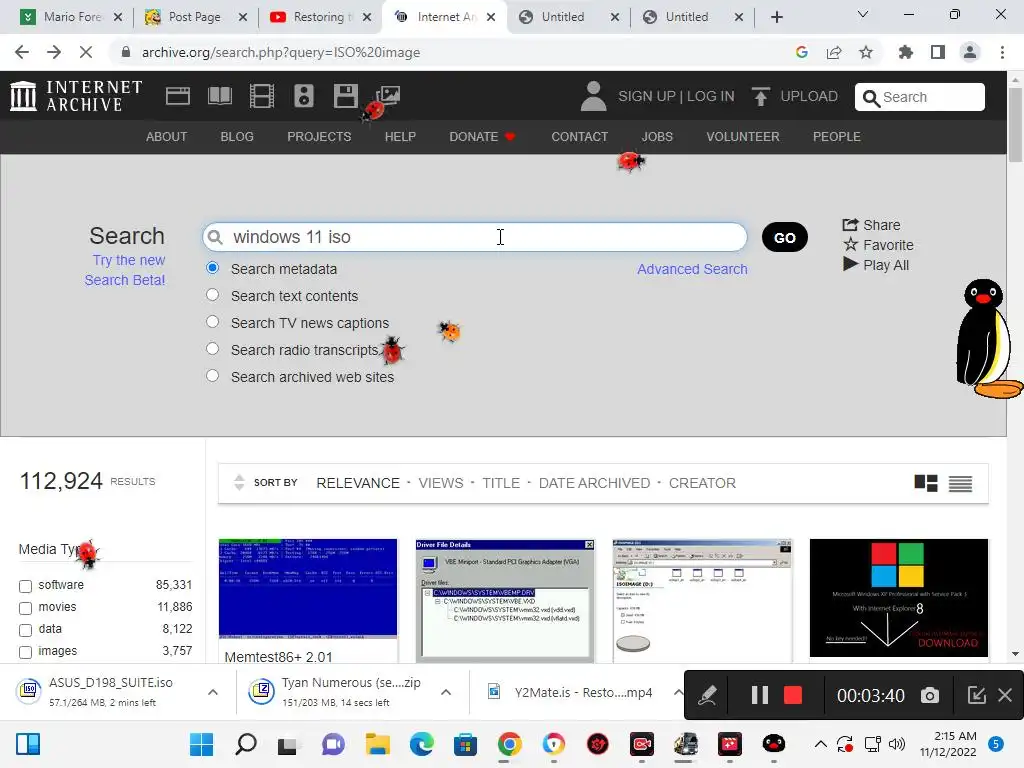
Task: Click the GO search button
Action: (784, 237)
